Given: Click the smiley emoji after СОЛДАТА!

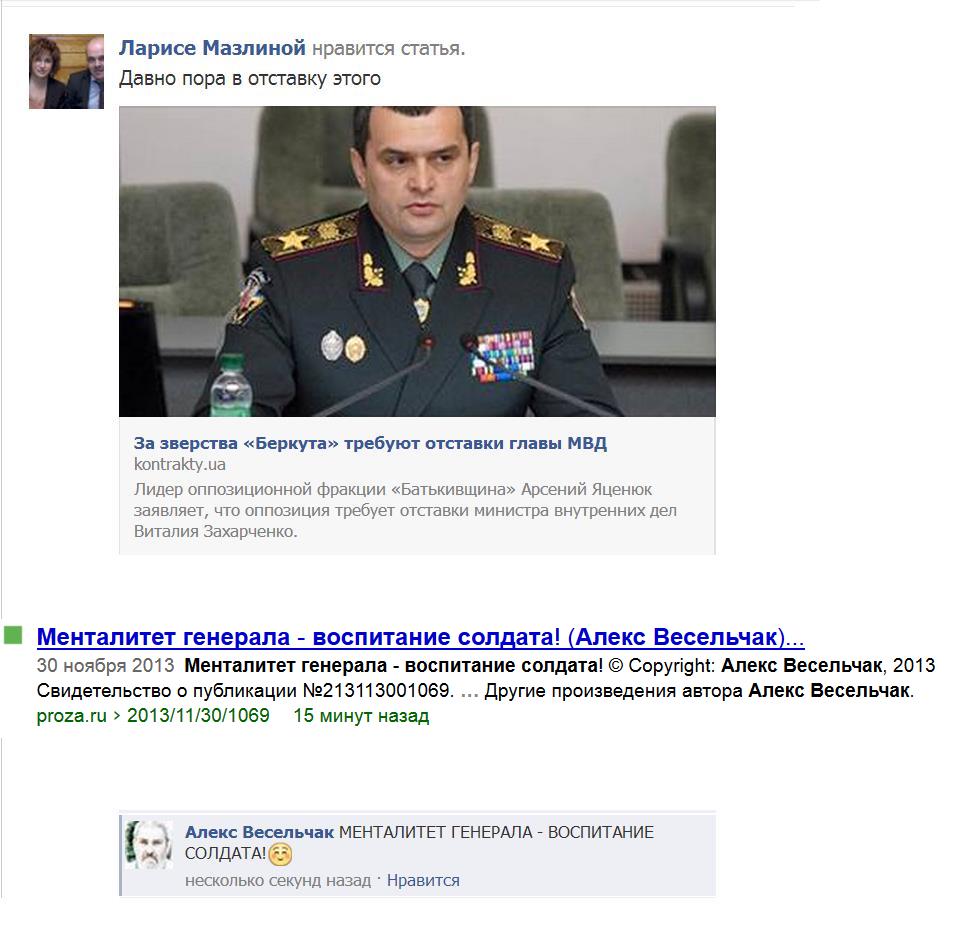Looking at the screenshot, I should [280, 855].
